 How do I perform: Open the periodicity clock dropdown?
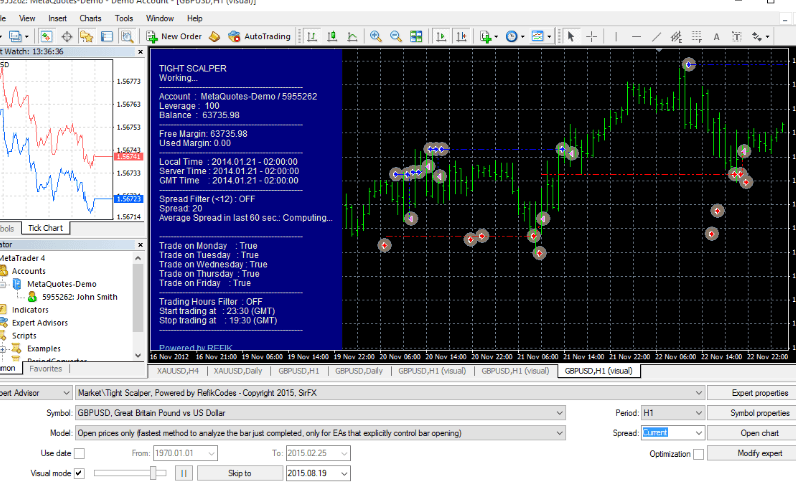pyautogui.click(x=515, y=37)
